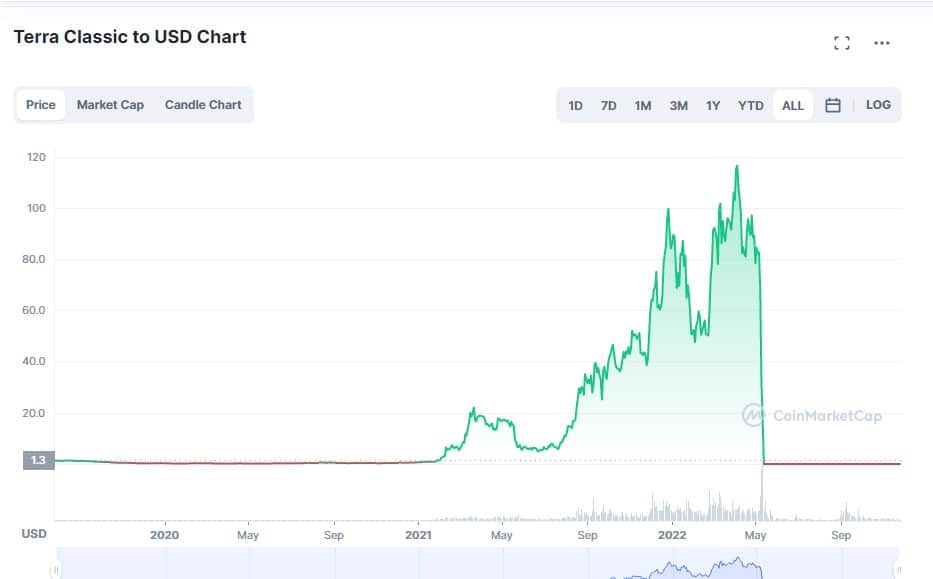
Task: Click the 2022 marker on time axis
Action: [671, 535]
